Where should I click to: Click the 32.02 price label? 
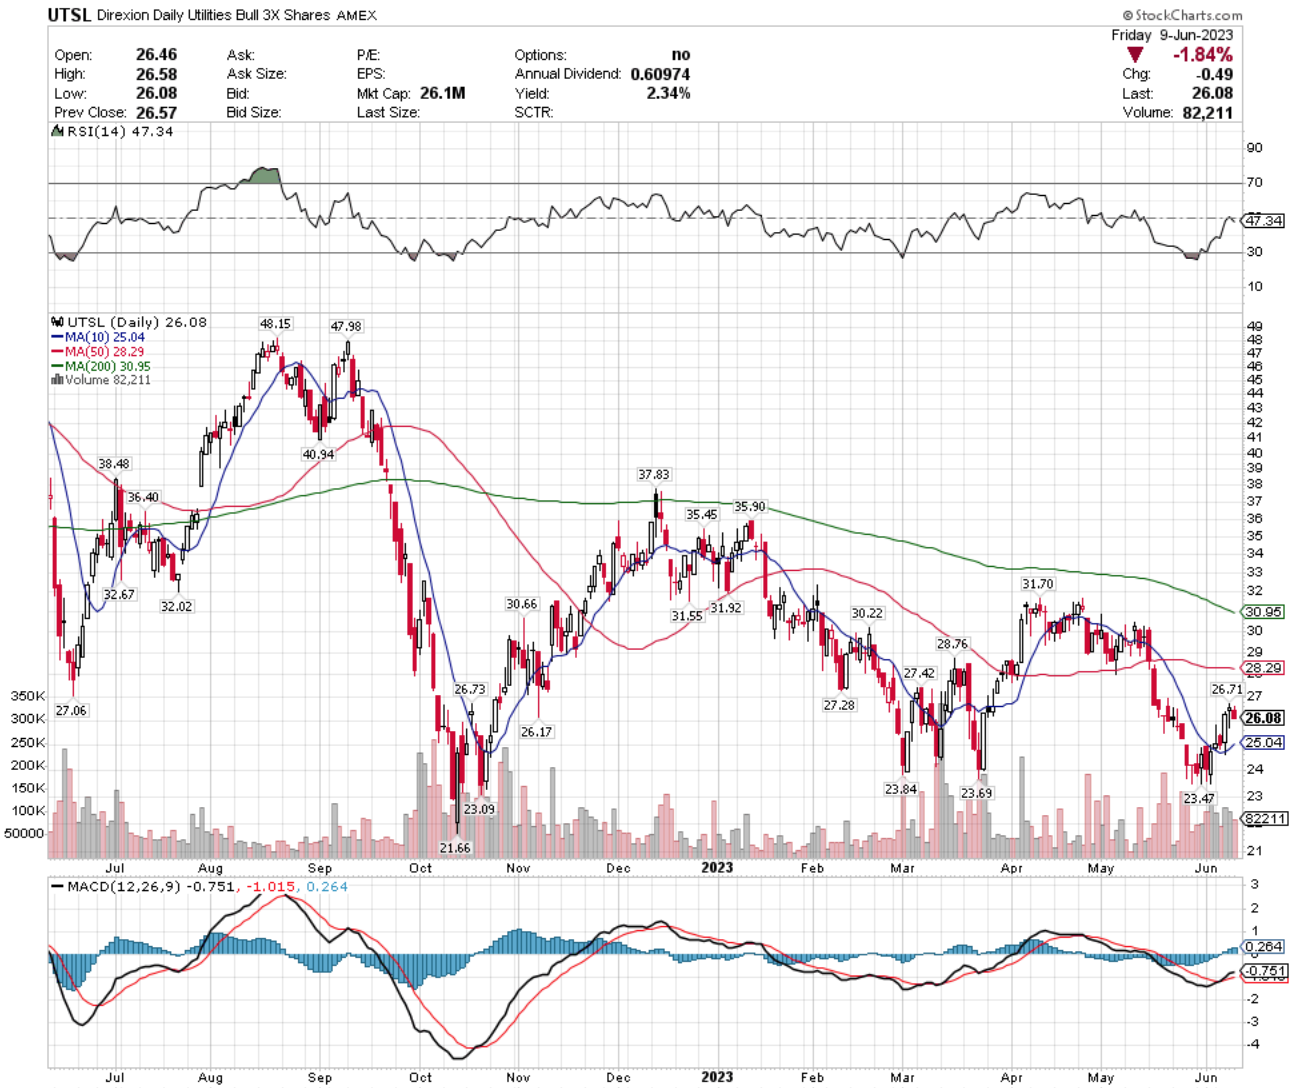click(x=177, y=606)
